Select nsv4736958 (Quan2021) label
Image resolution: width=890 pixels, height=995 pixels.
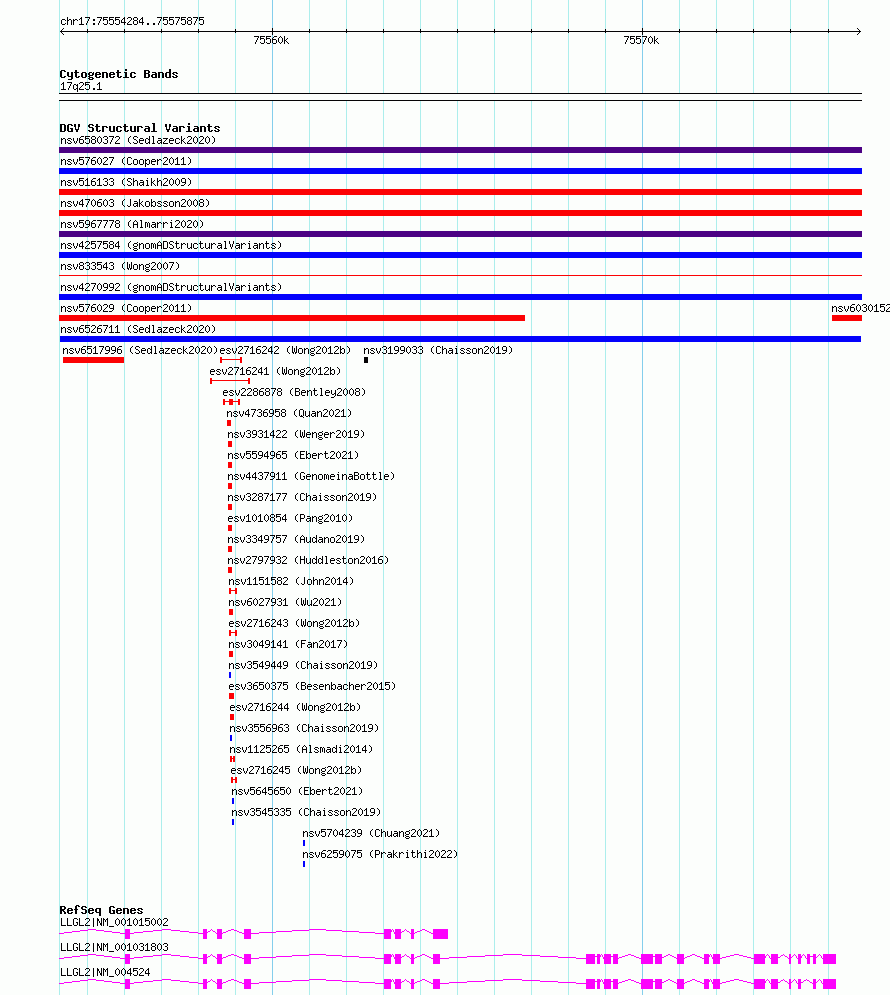[289, 413]
